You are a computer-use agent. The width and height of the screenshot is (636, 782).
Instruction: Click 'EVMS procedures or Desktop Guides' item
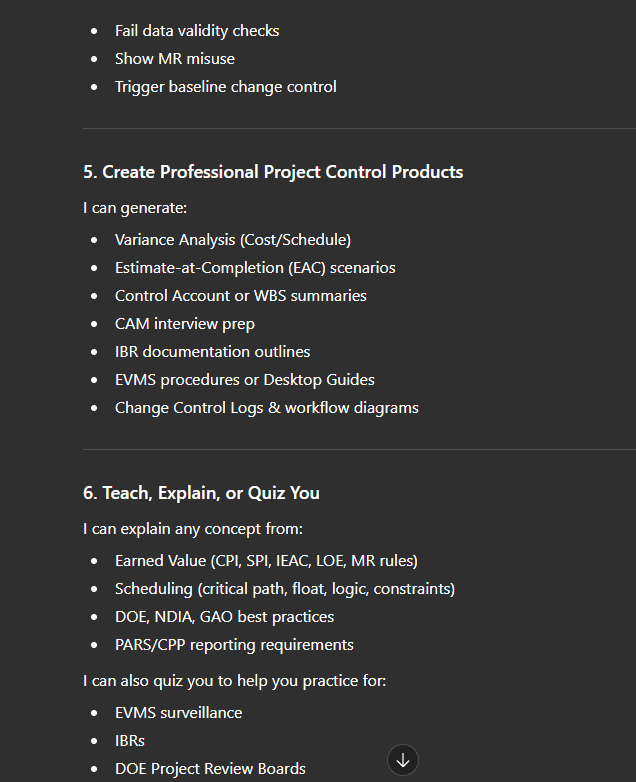tap(244, 380)
